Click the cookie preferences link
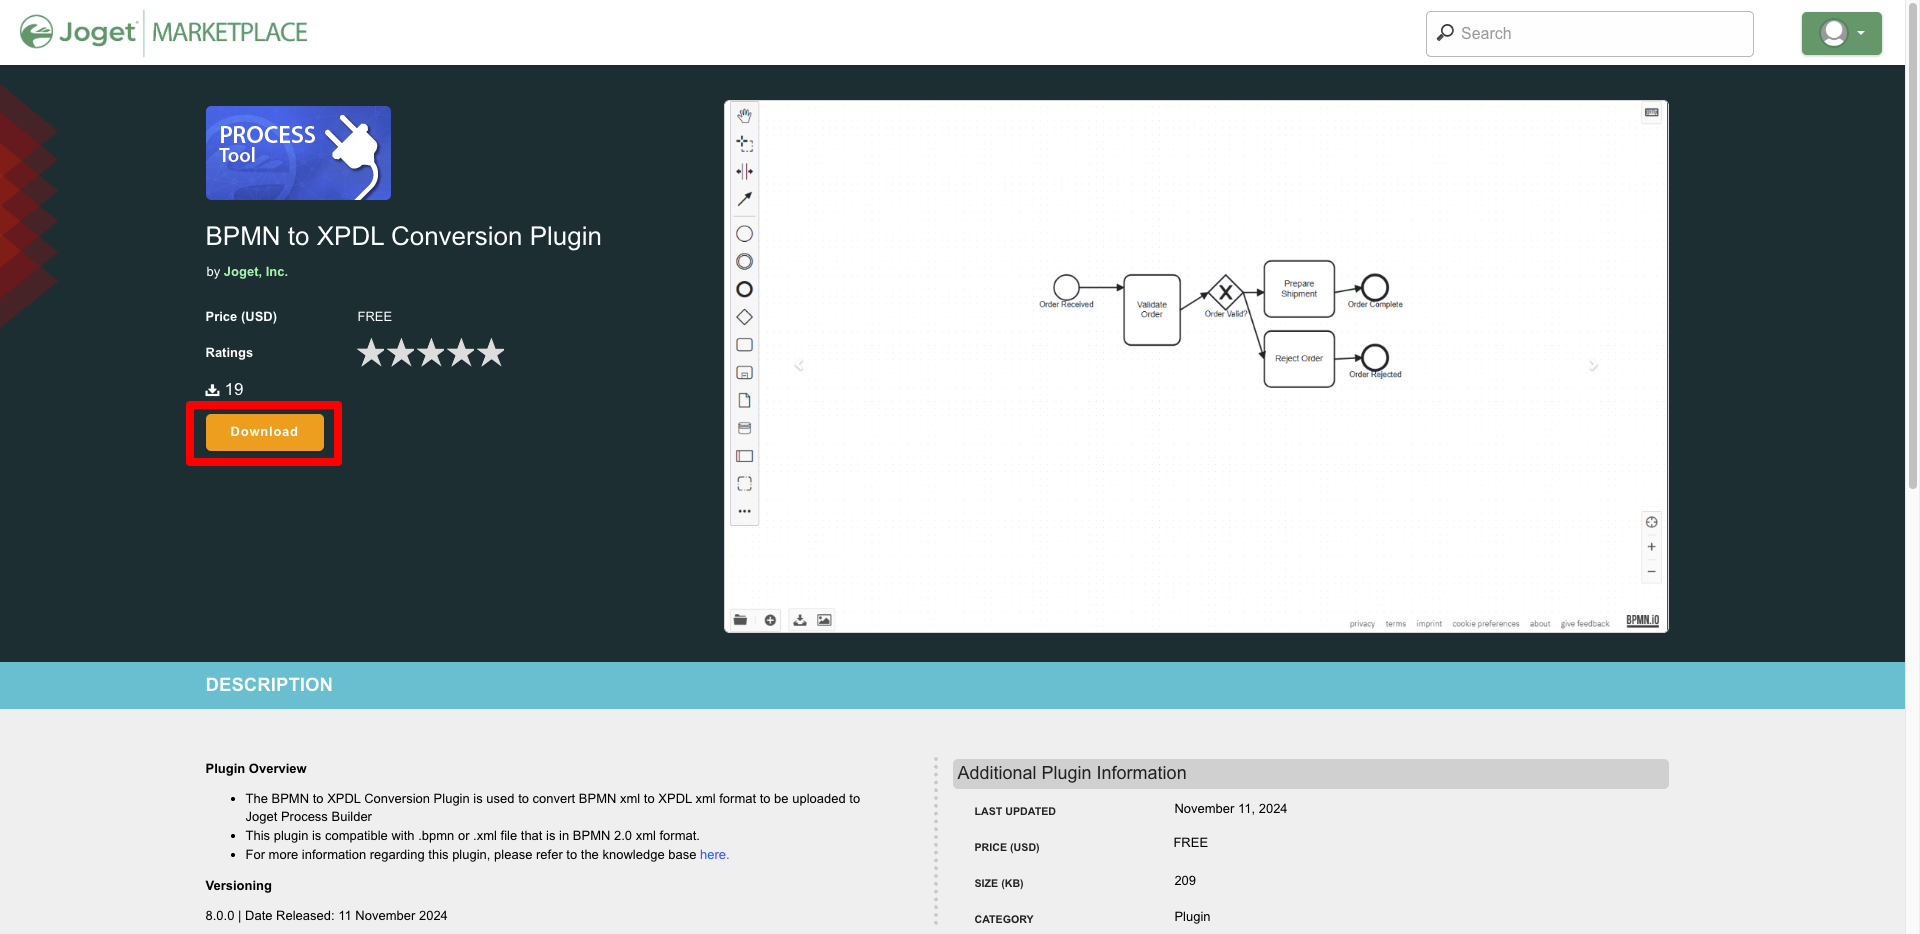Viewport: 1920px width, 934px height. pyautogui.click(x=1485, y=624)
